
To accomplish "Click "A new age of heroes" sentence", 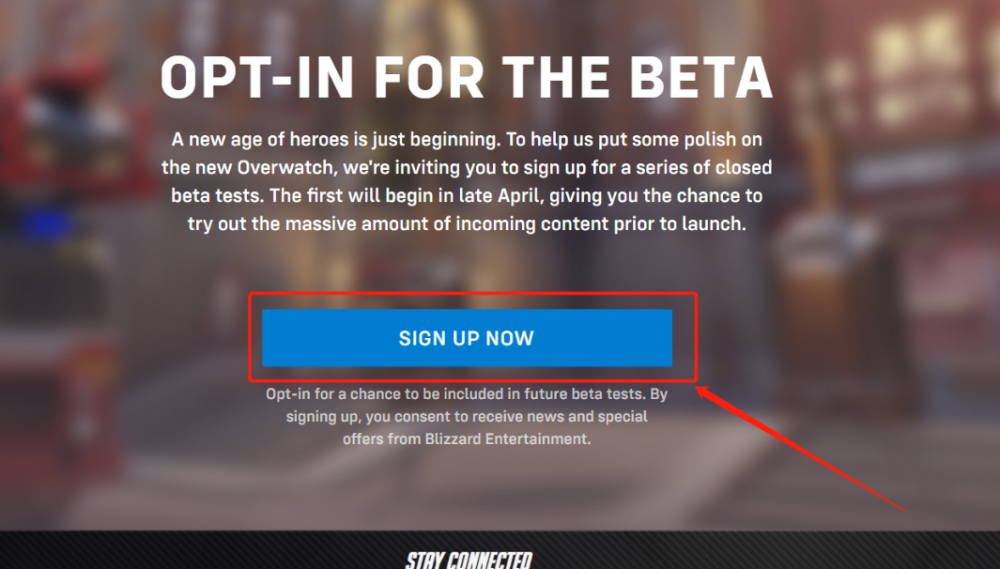I will 255,139.
